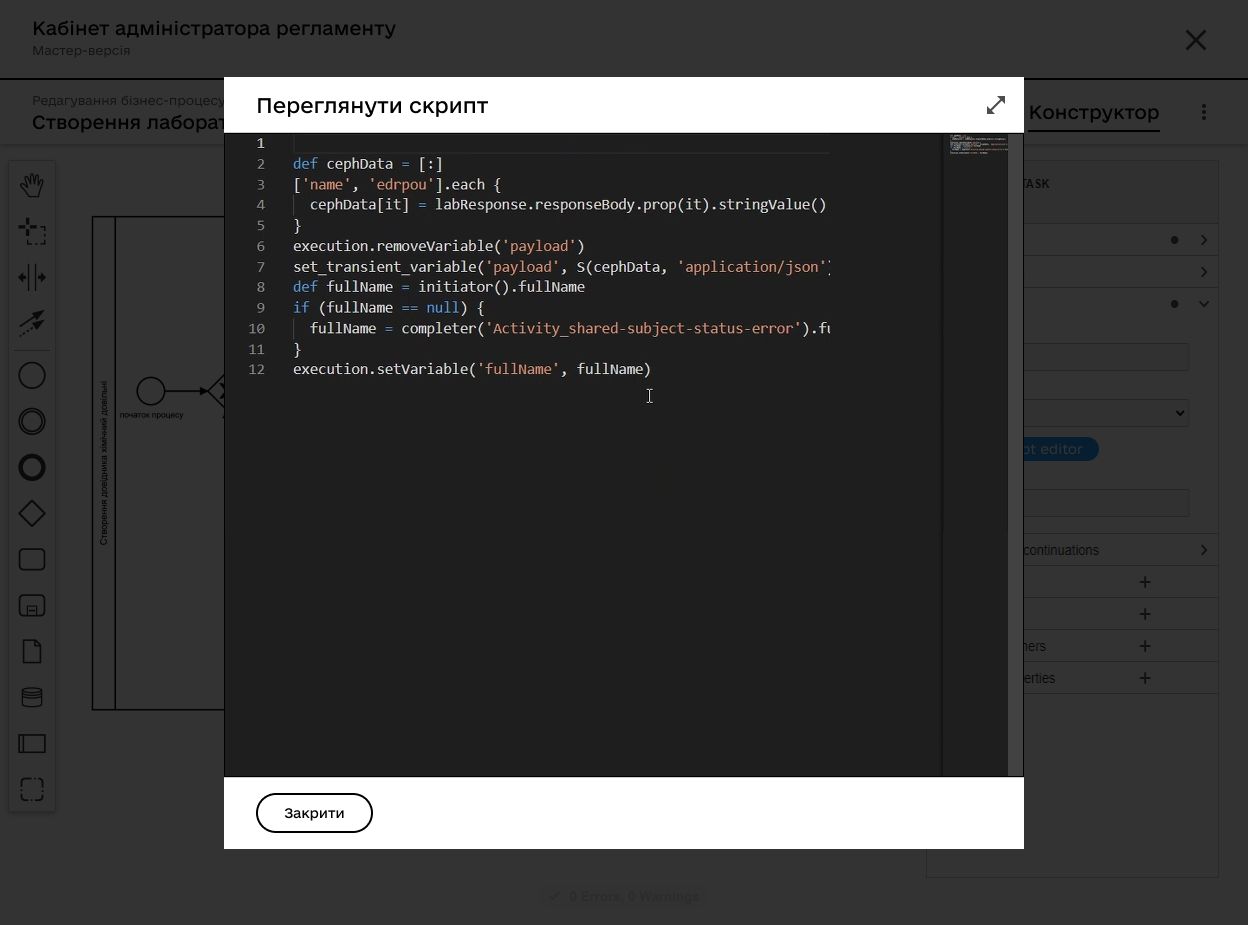The width and height of the screenshot is (1248, 925).
Task: Click the cephData[it] = labResponse code line
Action: tap(568, 205)
